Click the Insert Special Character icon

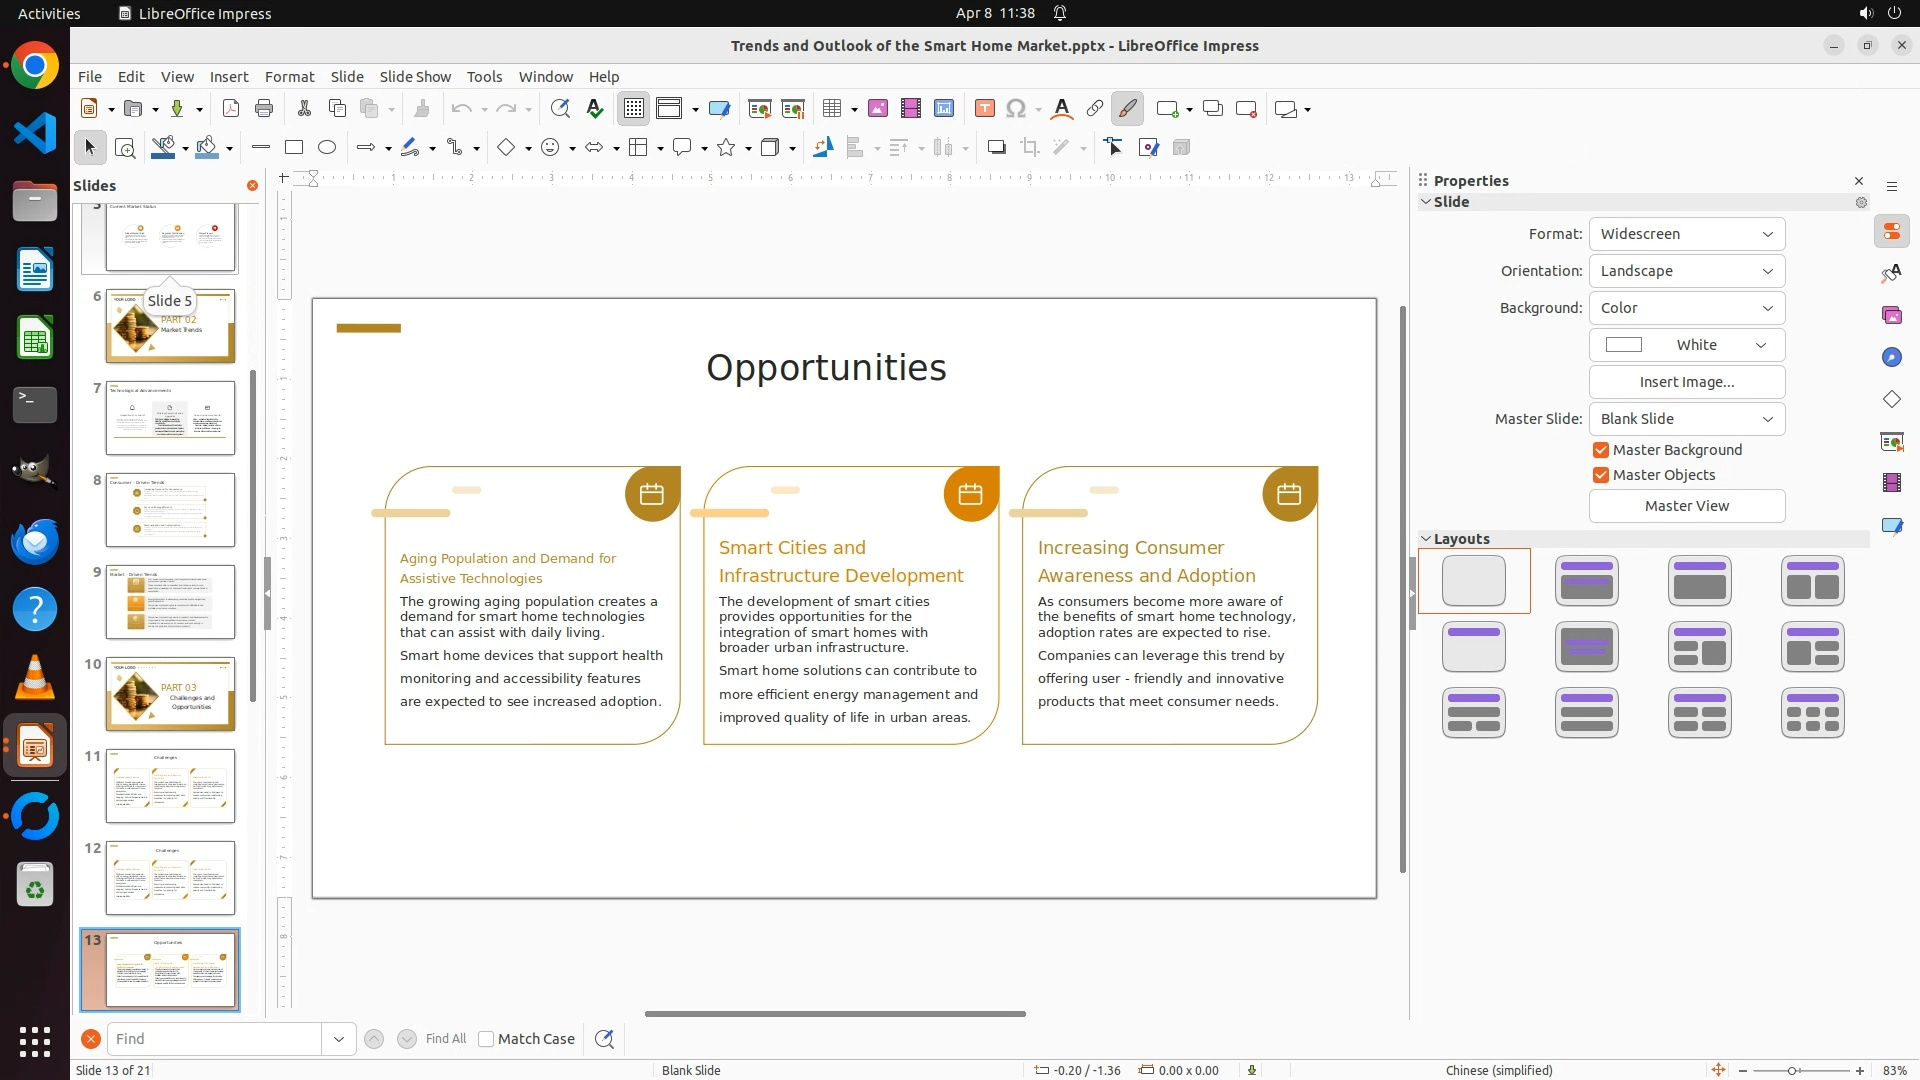(x=1016, y=109)
